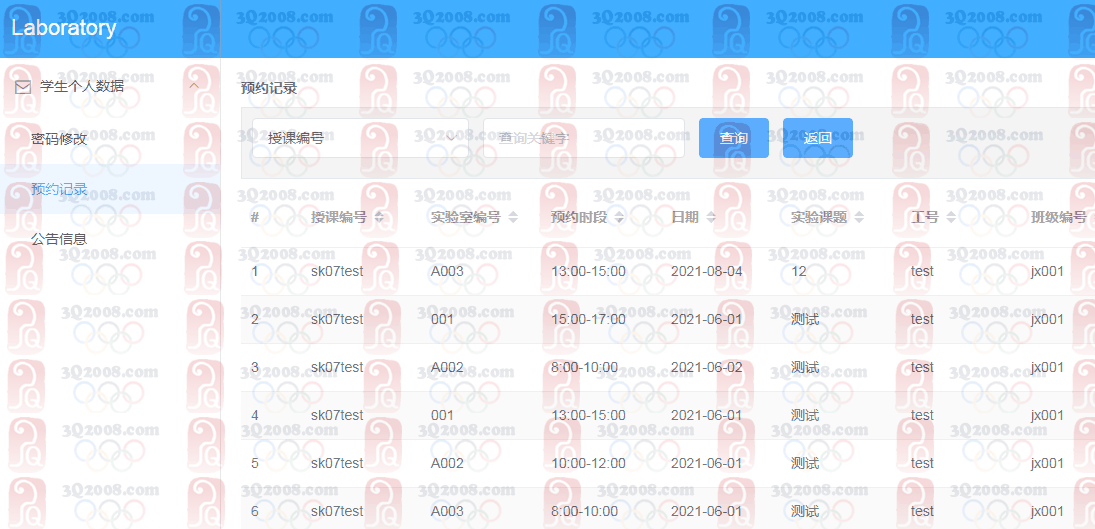The width and height of the screenshot is (1095, 529).
Task: Open the 授课编号 search field dropdown
Action: pos(360,138)
